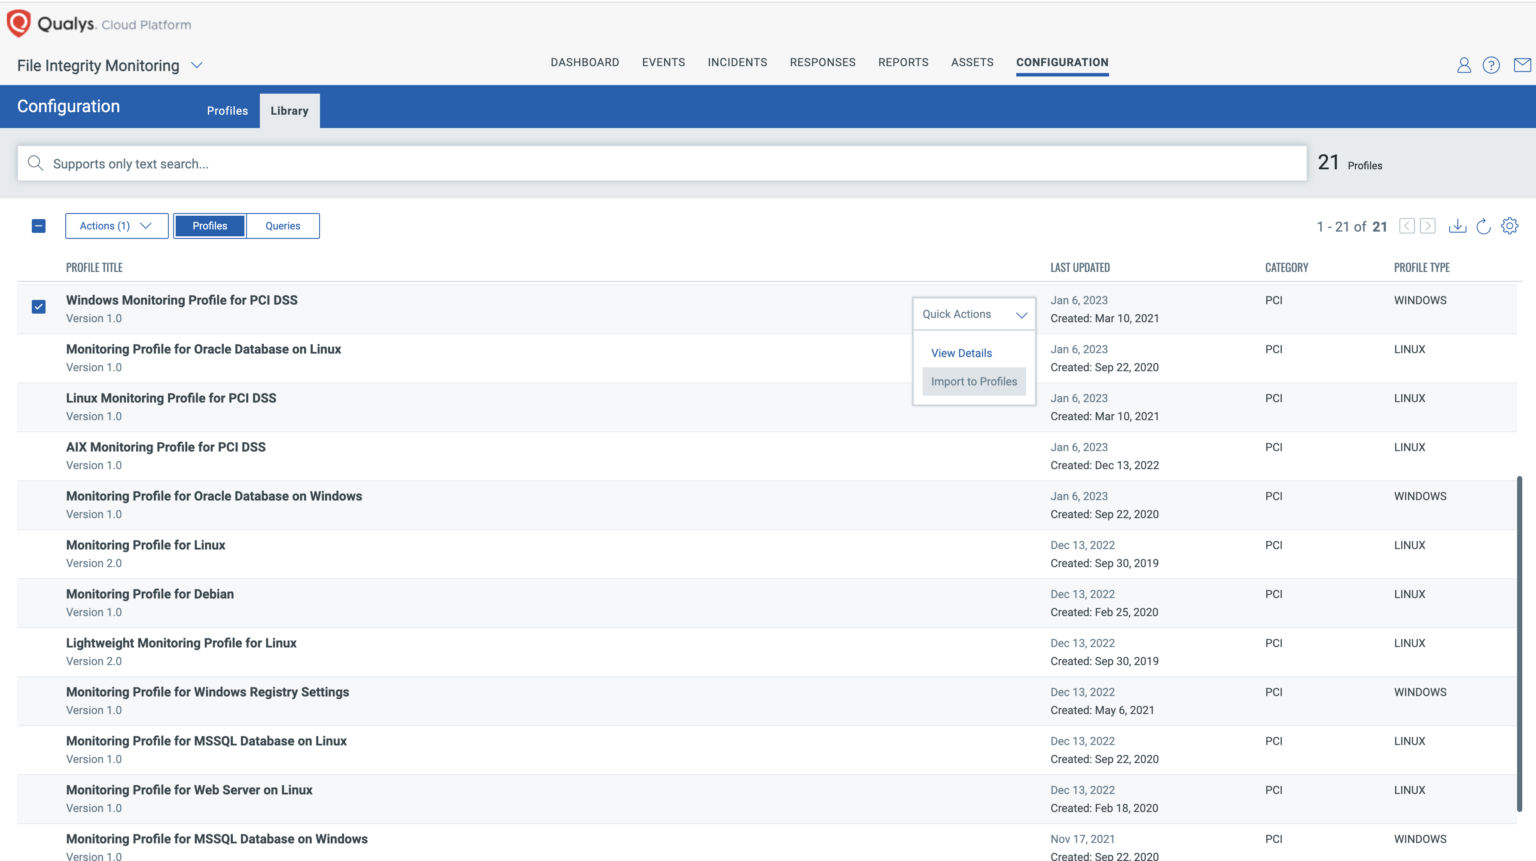Click inside the text search field
This screenshot has width=1536, height=861.
400,163
